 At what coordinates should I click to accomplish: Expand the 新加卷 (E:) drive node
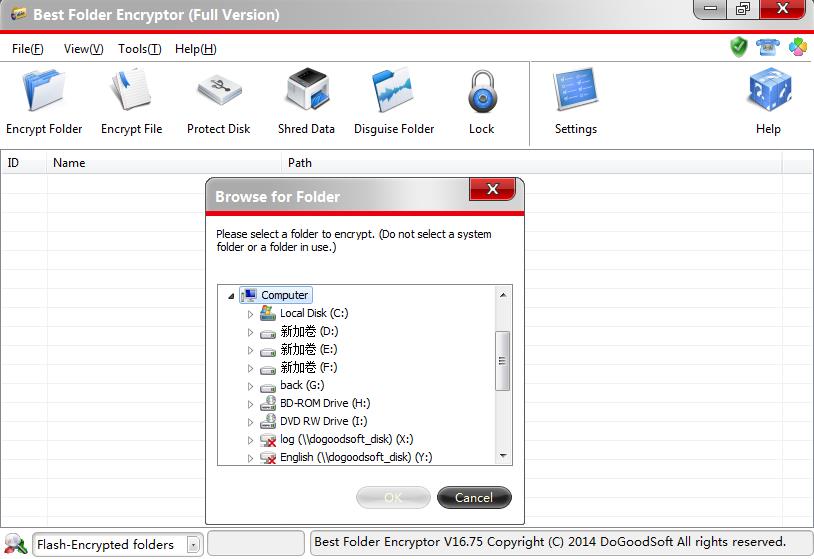pos(250,350)
